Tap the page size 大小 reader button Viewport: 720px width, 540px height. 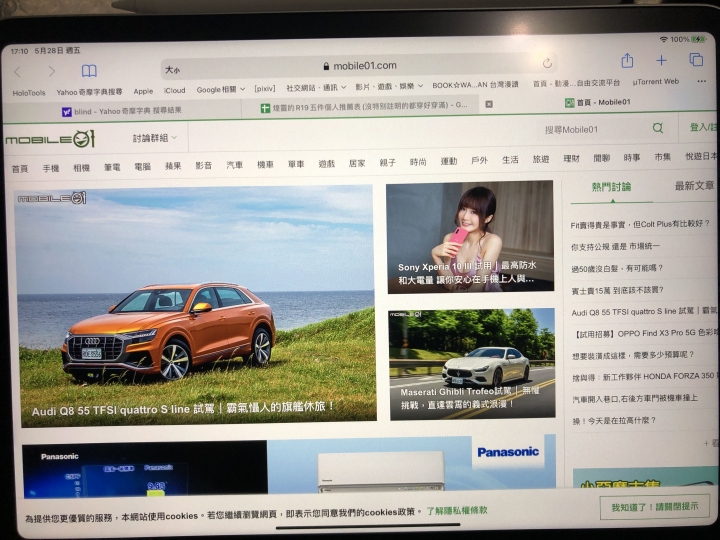pyautogui.click(x=173, y=69)
